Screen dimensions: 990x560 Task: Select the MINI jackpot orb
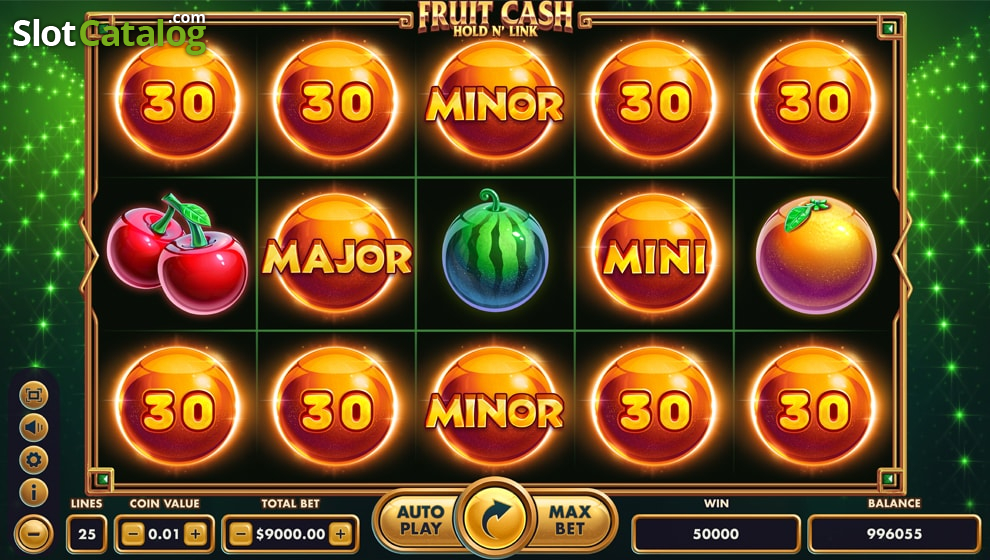tap(654, 254)
